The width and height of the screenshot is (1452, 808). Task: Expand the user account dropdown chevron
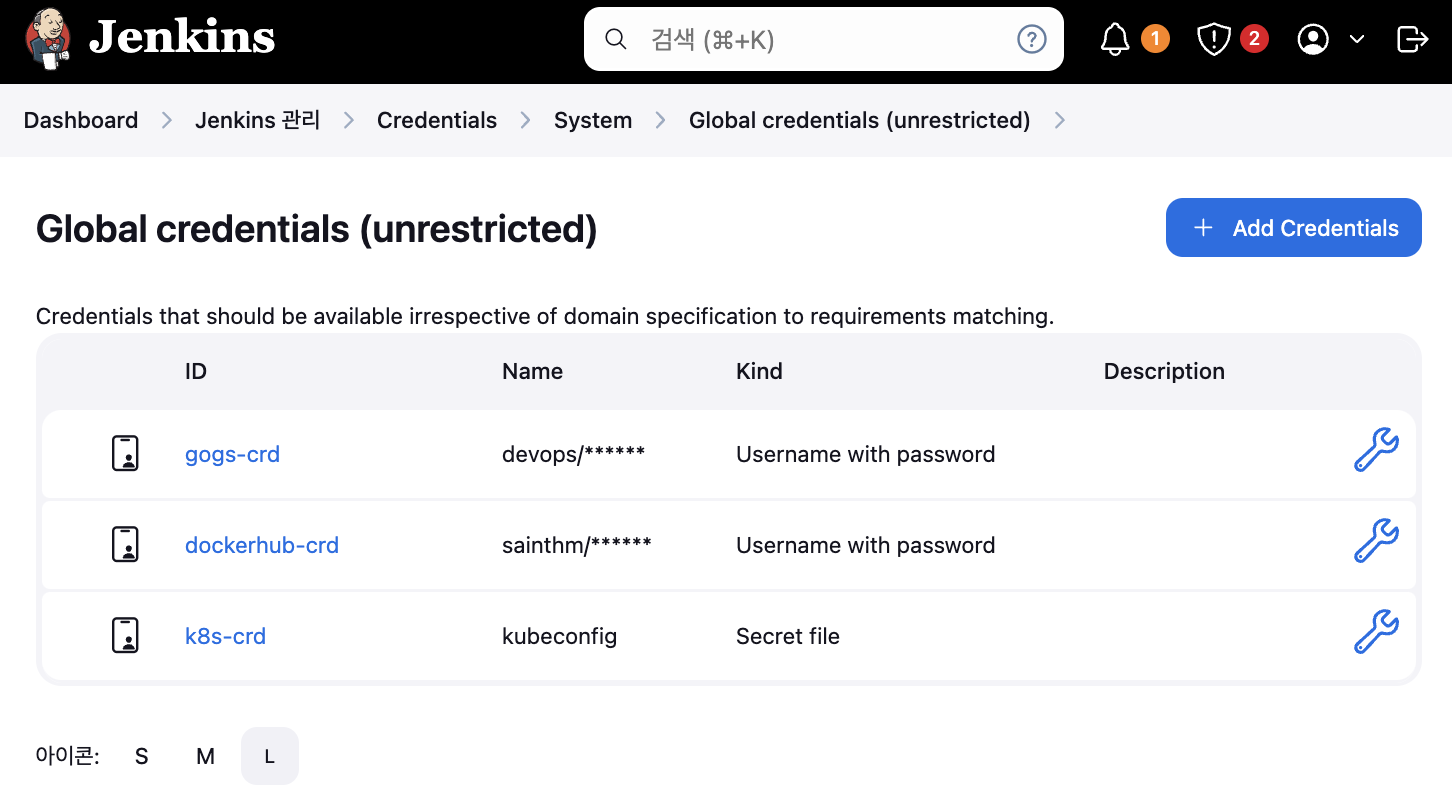pos(1357,39)
